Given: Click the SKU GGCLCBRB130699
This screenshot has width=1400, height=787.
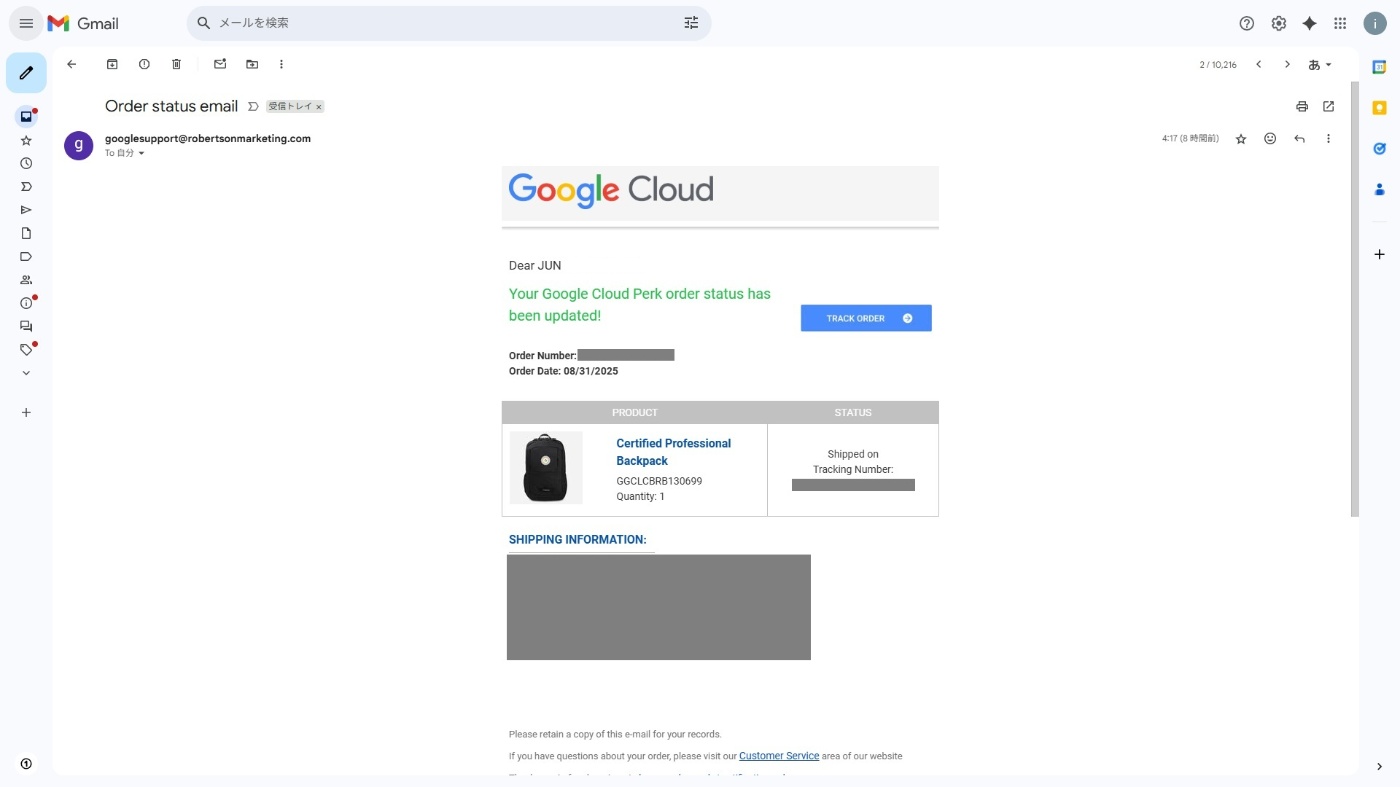Looking at the screenshot, I should coord(659,481).
